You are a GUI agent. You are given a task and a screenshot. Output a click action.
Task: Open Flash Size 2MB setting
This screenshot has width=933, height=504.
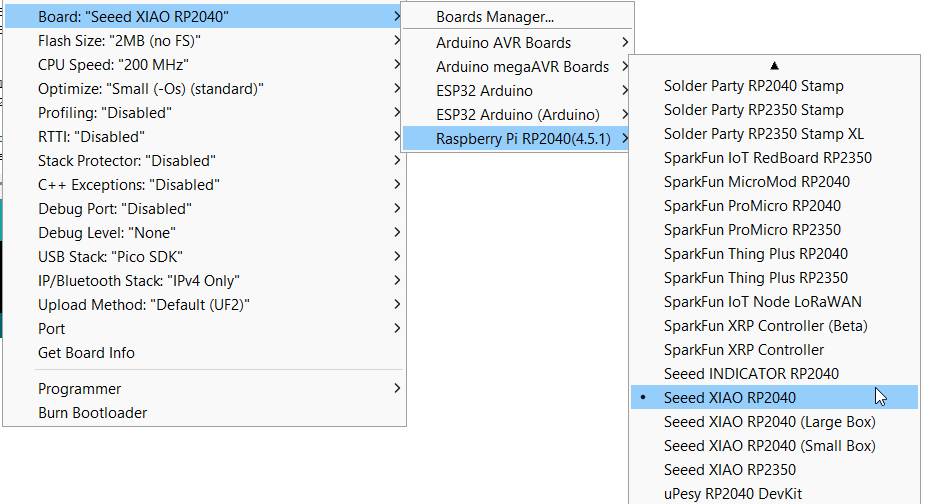coord(119,40)
